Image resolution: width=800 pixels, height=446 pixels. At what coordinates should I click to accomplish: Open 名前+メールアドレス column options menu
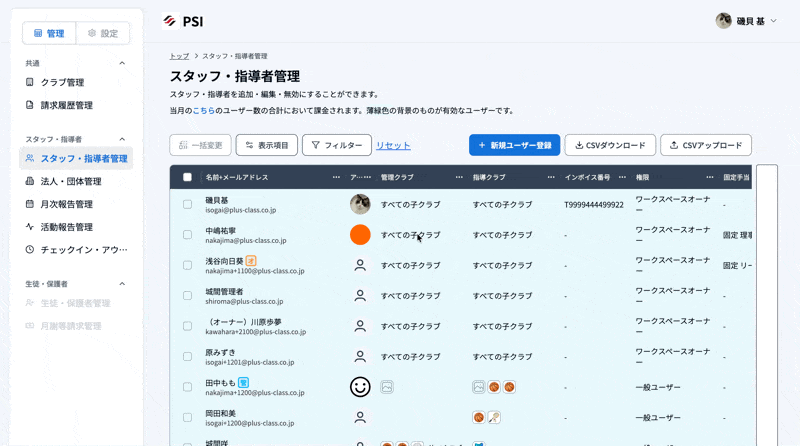(x=336, y=177)
